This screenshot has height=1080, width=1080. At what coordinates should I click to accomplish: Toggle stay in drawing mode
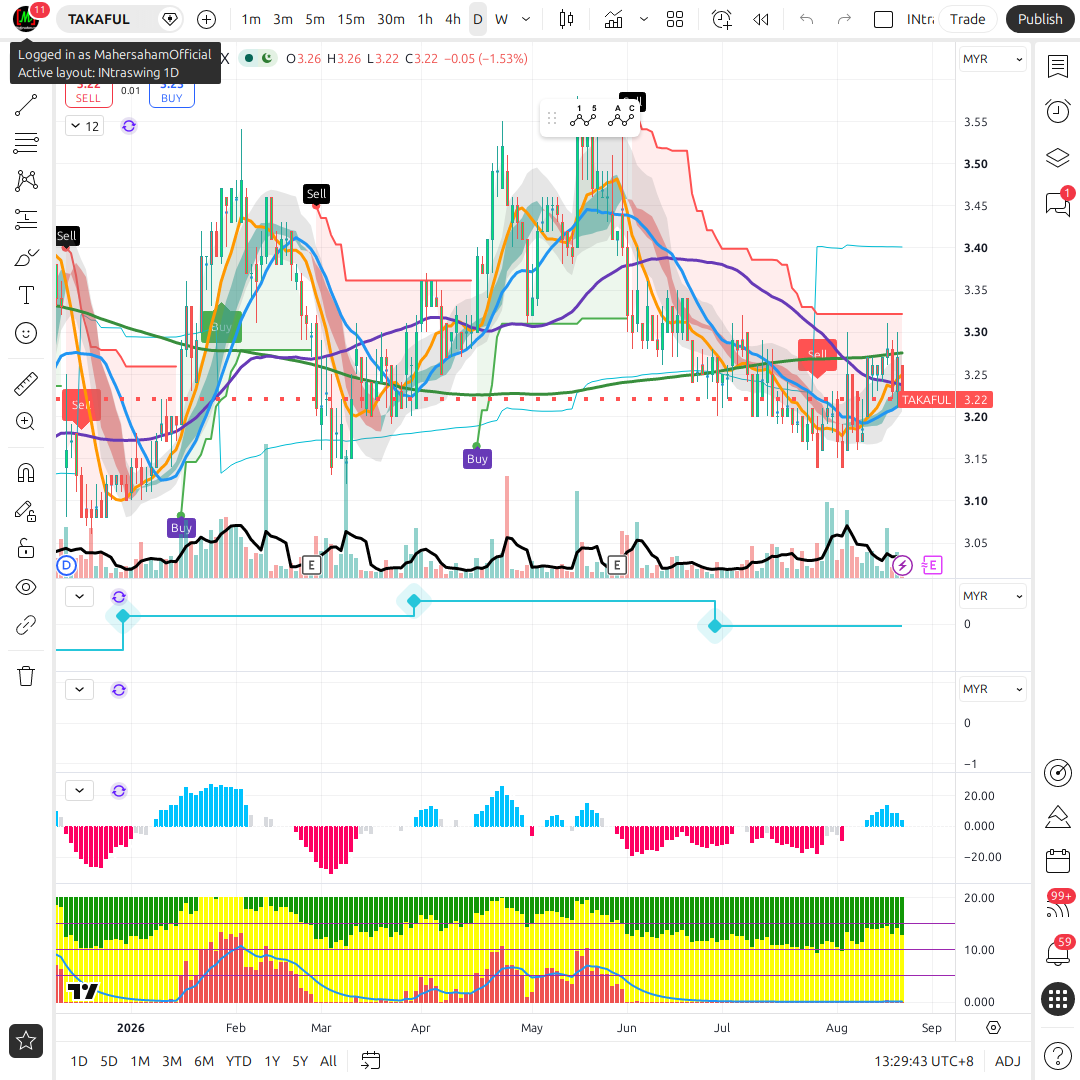tap(25, 511)
